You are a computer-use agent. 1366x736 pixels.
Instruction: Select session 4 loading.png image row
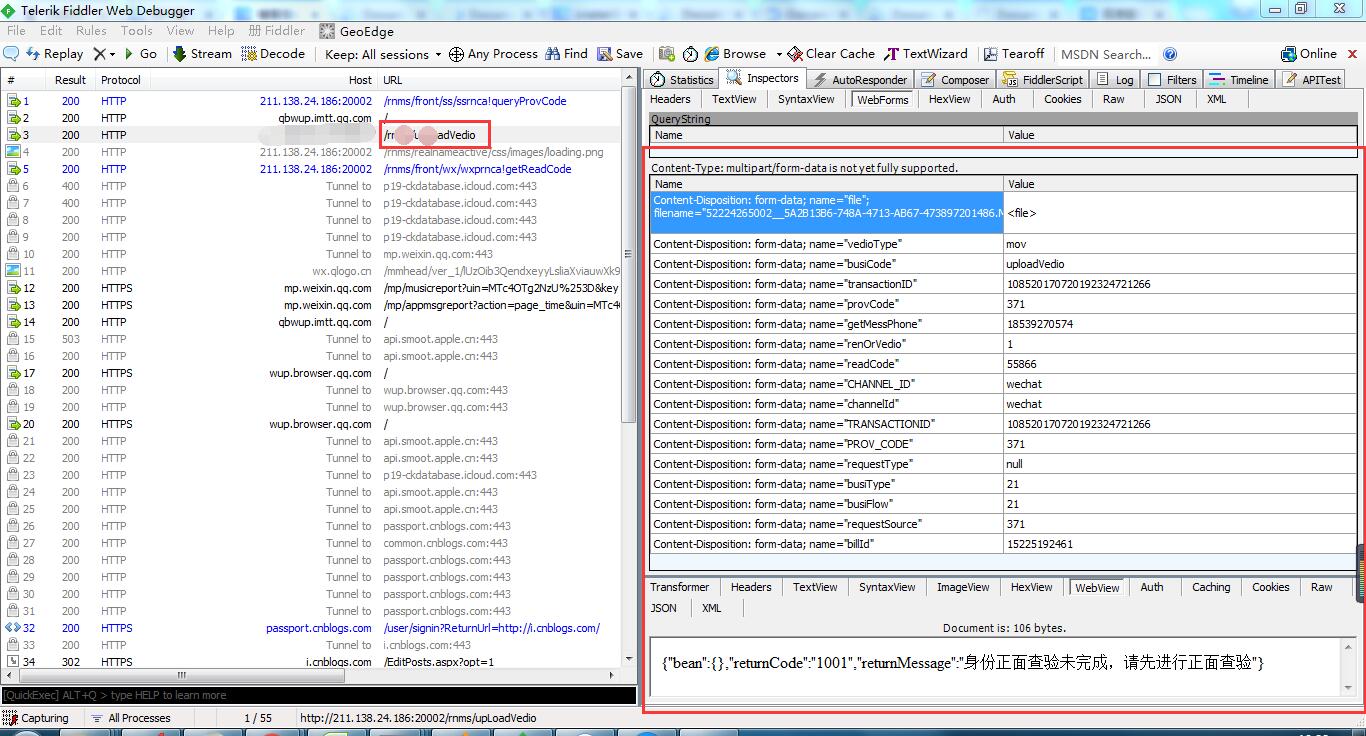pyautogui.click(x=312, y=152)
